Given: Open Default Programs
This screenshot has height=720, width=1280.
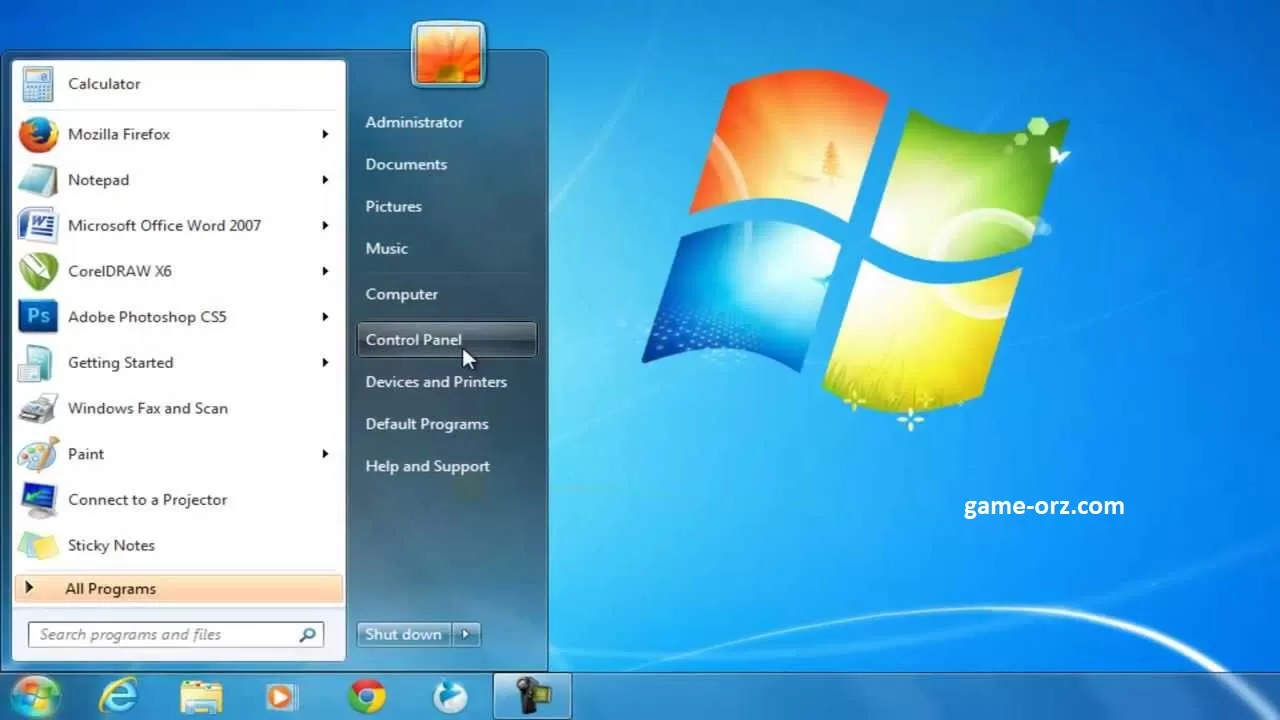Looking at the screenshot, I should click(x=427, y=424).
